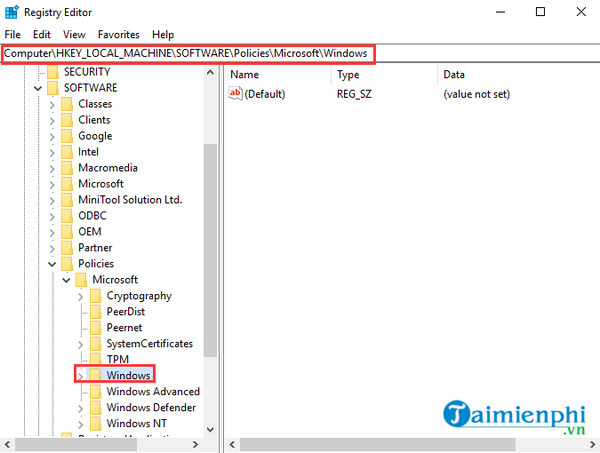Select the SOFTWARE folder icon
The height and width of the screenshot is (453, 600).
tap(53, 88)
